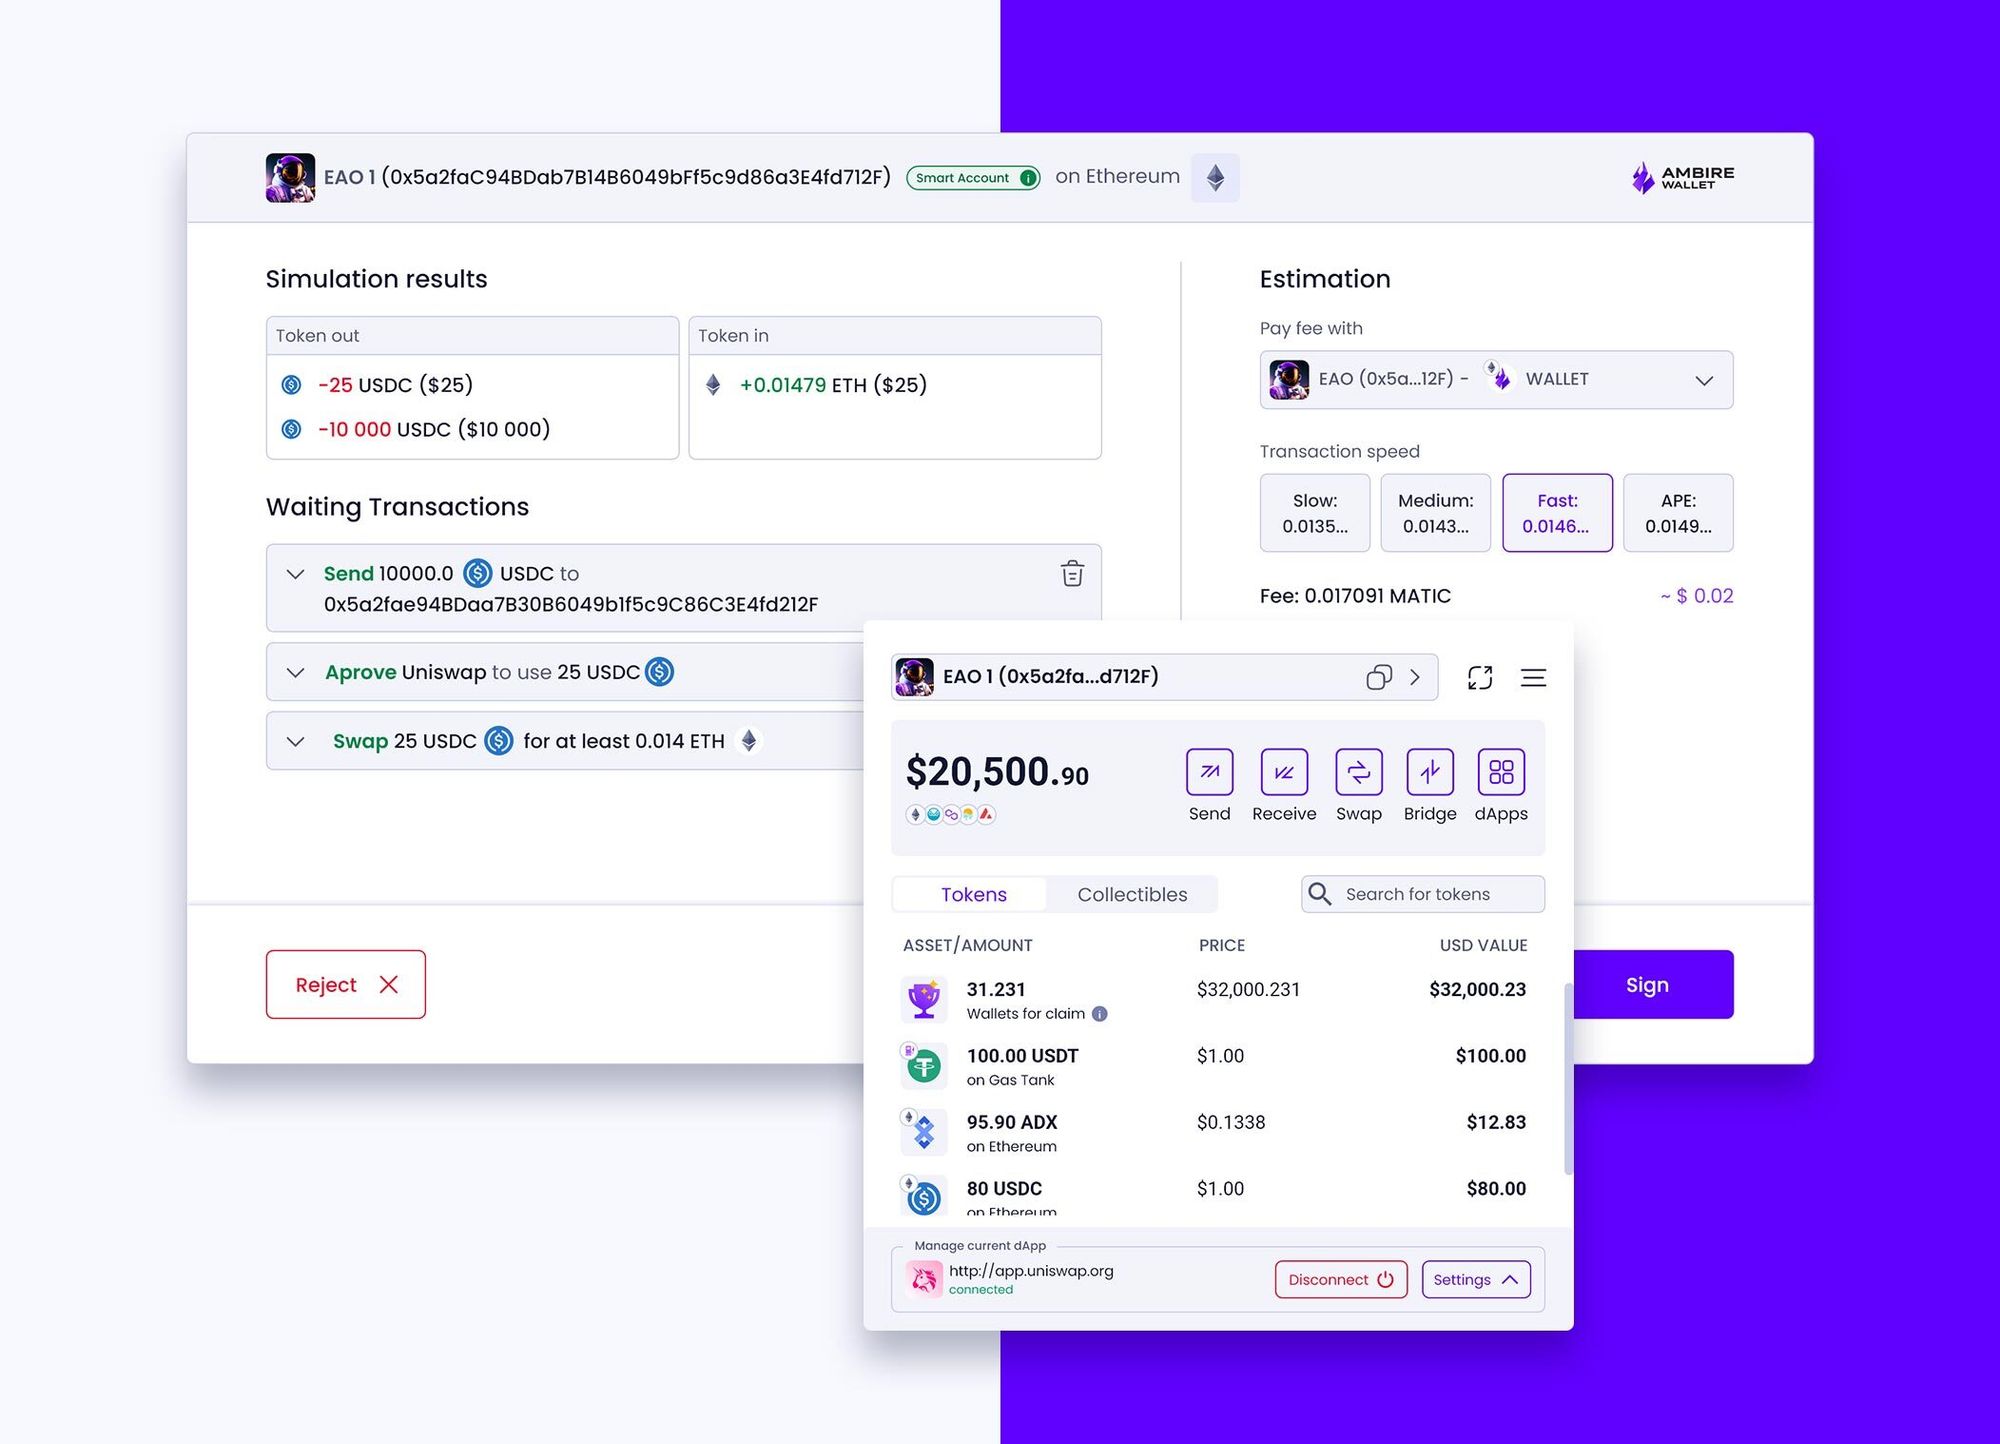Delete the Send 10000.0 USDC transaction
Screen dimensions: 2000x1444
[1072, 573]
